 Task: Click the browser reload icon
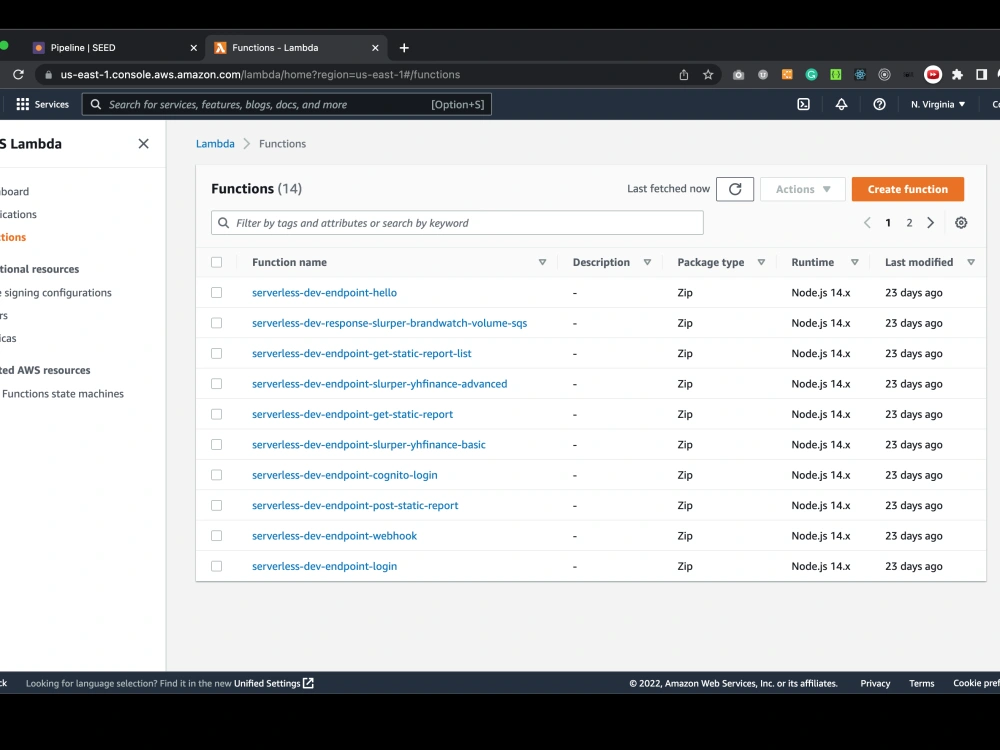18,75
